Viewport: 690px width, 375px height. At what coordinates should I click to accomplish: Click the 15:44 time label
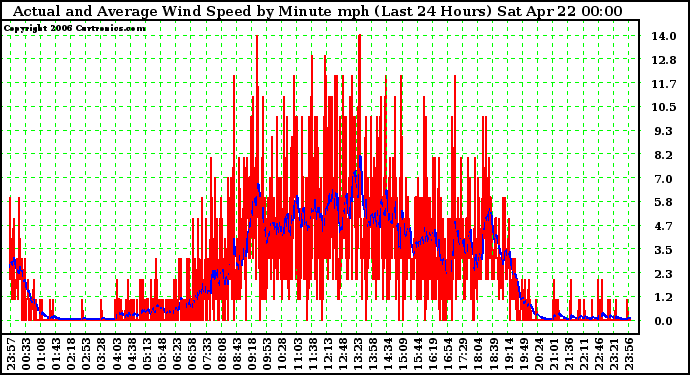(x=418, y=353)
